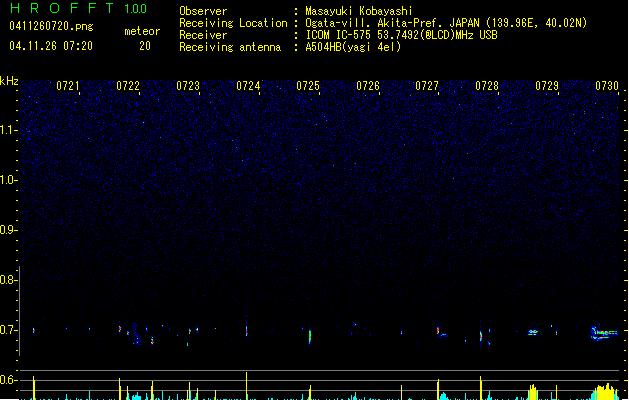
Task: Click the date stamp 04.11.26 07:20
Action: pos(51,46)
